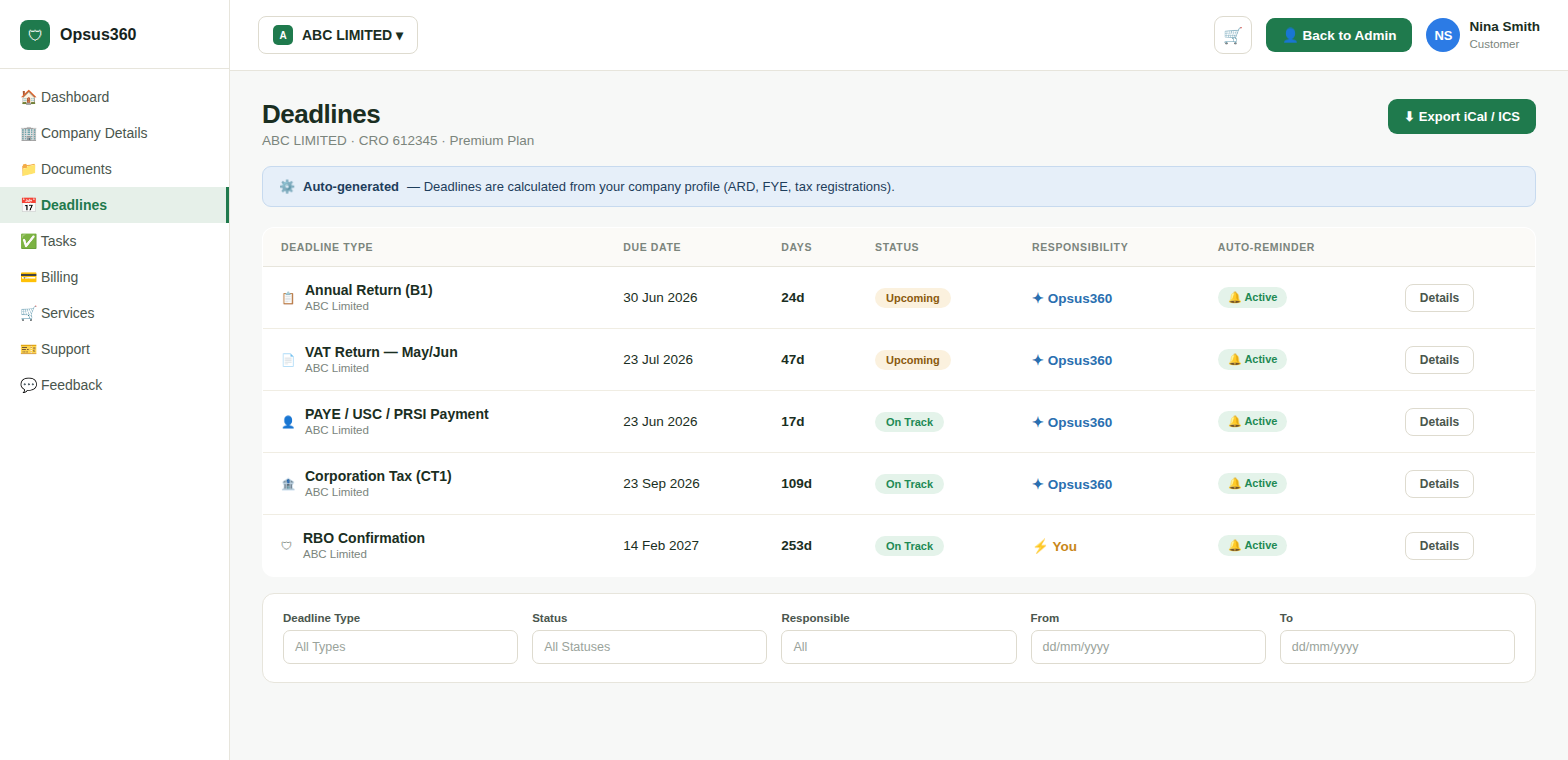Image resolution: width=1568 pixels, height=760 pixels.
Task: Open Support in the sidebar
Action: coord(115,349)
